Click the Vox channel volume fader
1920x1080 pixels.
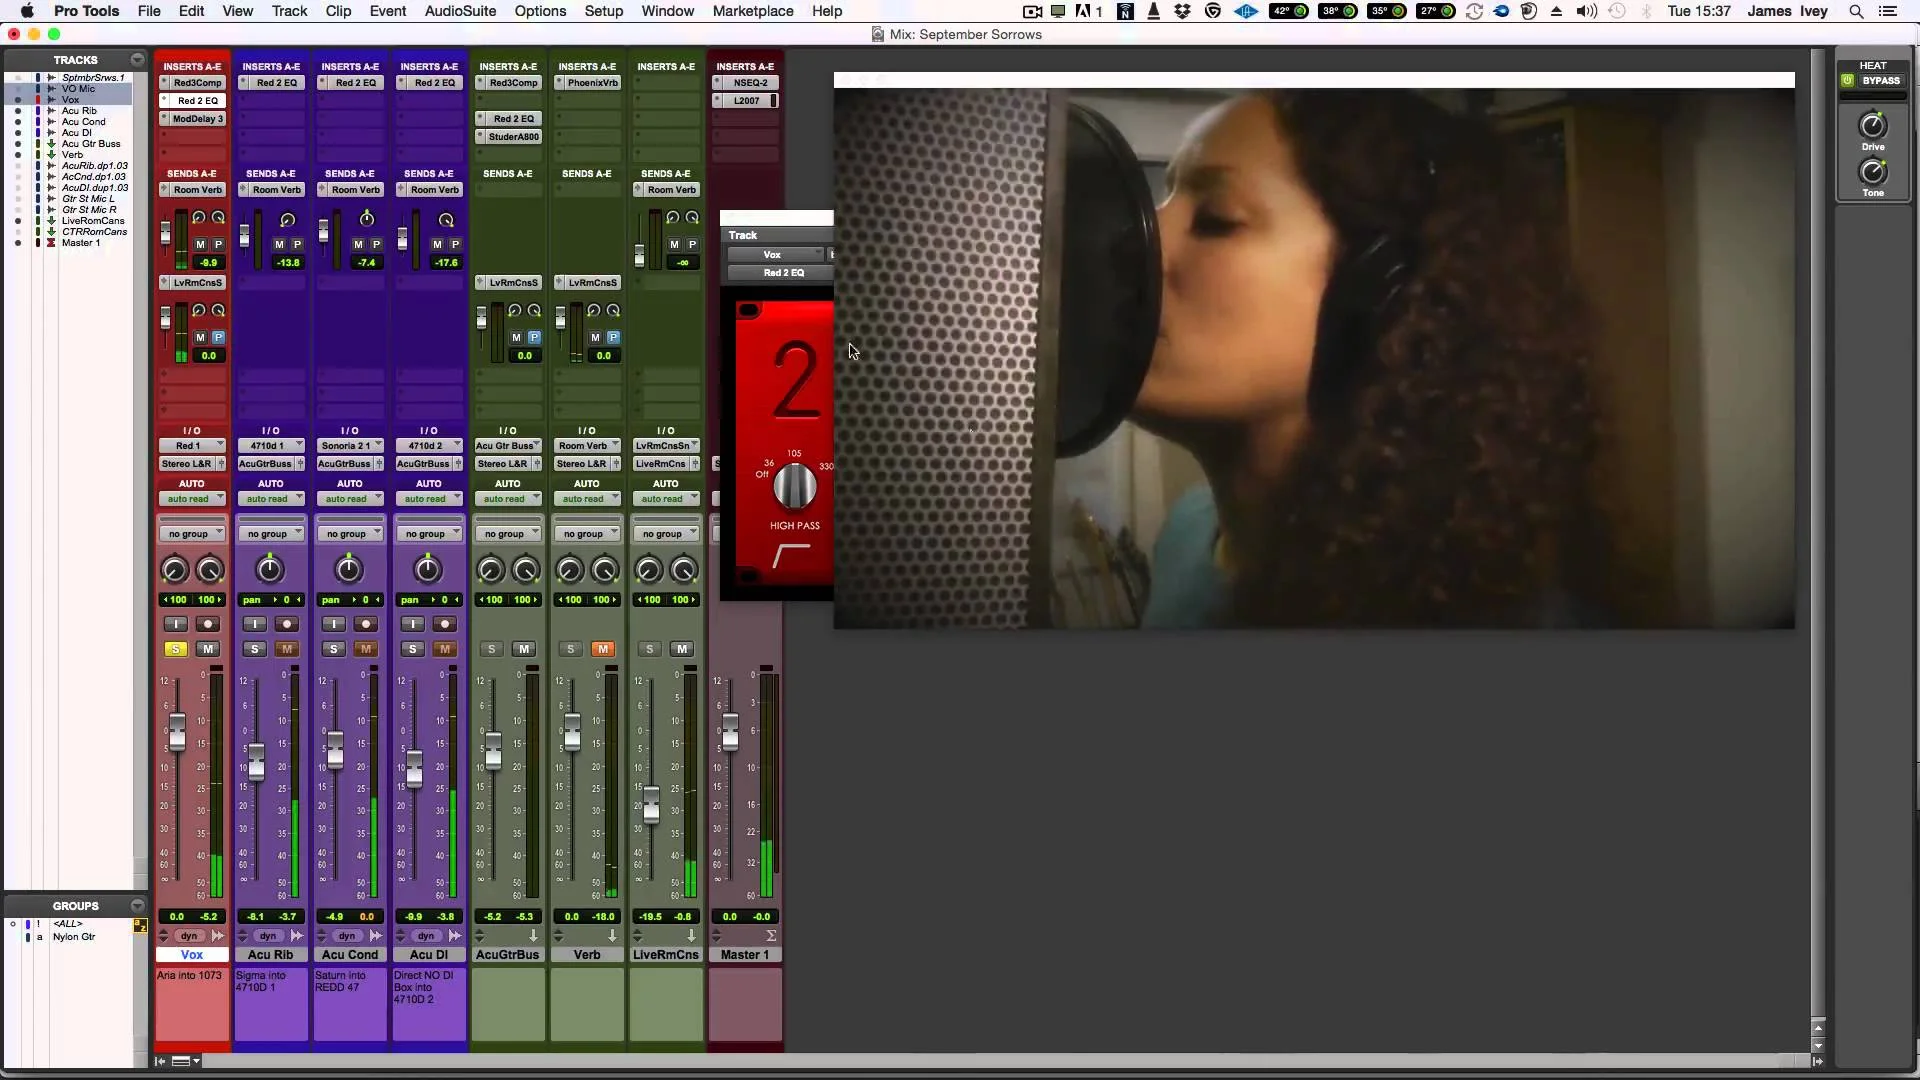coord(178,730)
